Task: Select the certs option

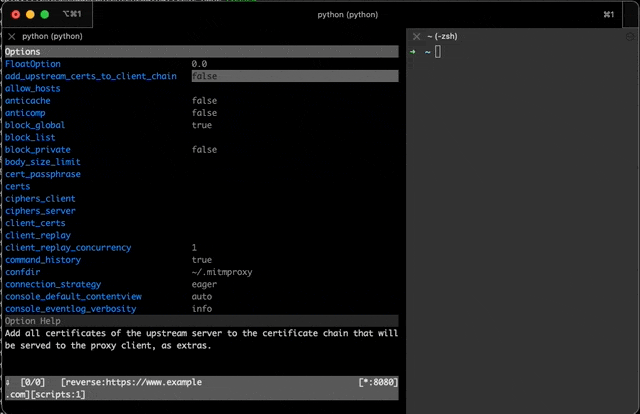Action: 18,187
